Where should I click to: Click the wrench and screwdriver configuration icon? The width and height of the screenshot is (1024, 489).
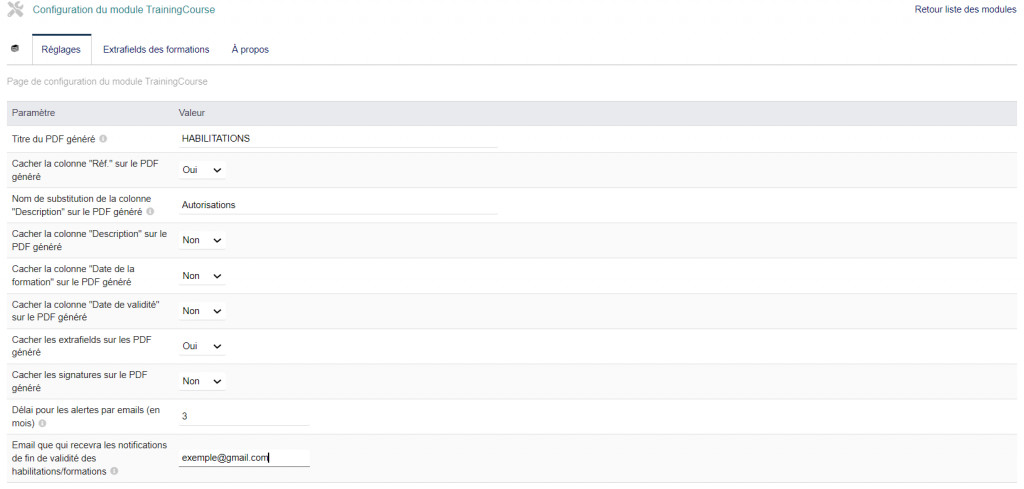[15, 10]
